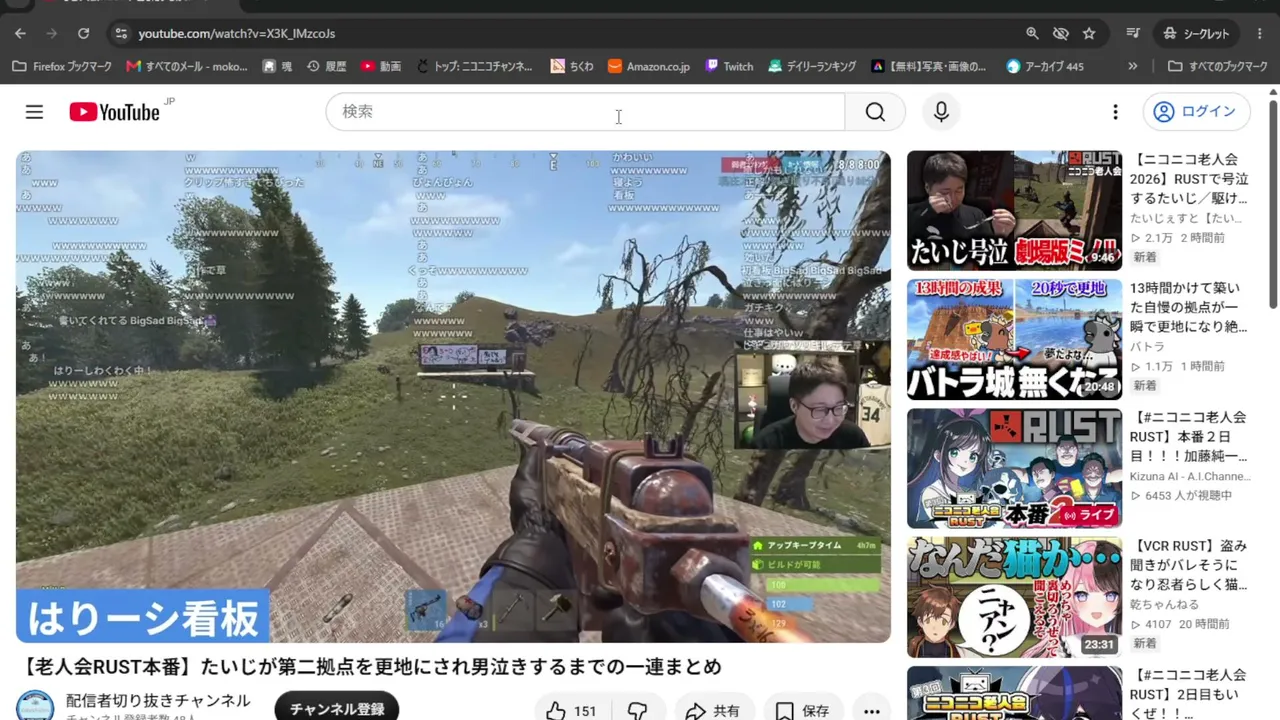Image resolution: width=1280 pixels, height=720 pixels.
Task: Subscribe with the チャンネル登録 button
Action: coord(337,708)
